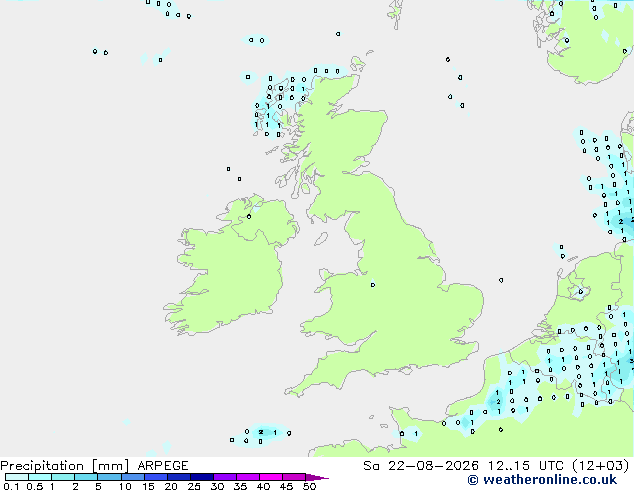Image resolution: width=634 pixels, height=490 pixels.
Task: Click the Shetland Islands outline
Action: [x=395, y=14]
